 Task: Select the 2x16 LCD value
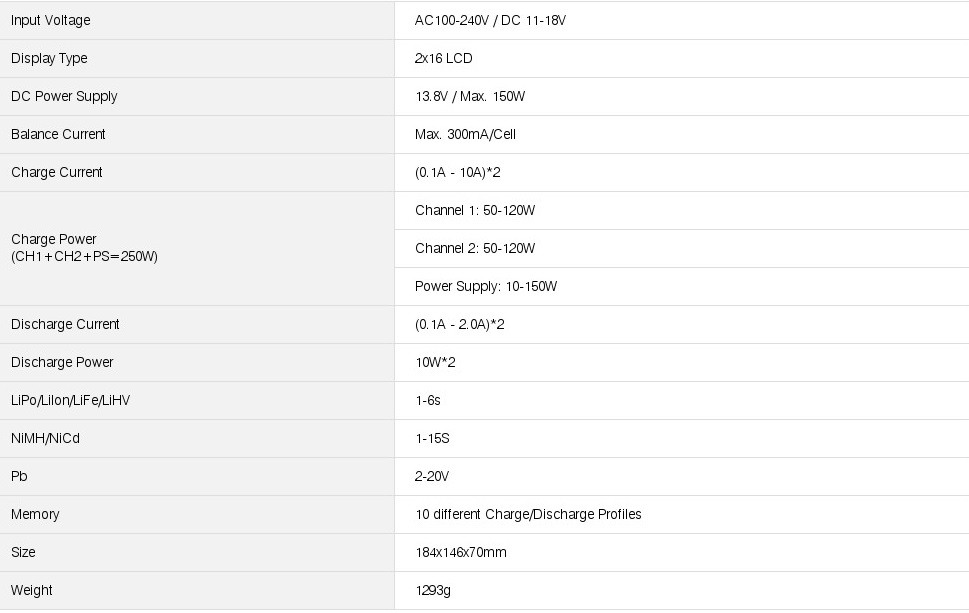(x=443, y=58)
